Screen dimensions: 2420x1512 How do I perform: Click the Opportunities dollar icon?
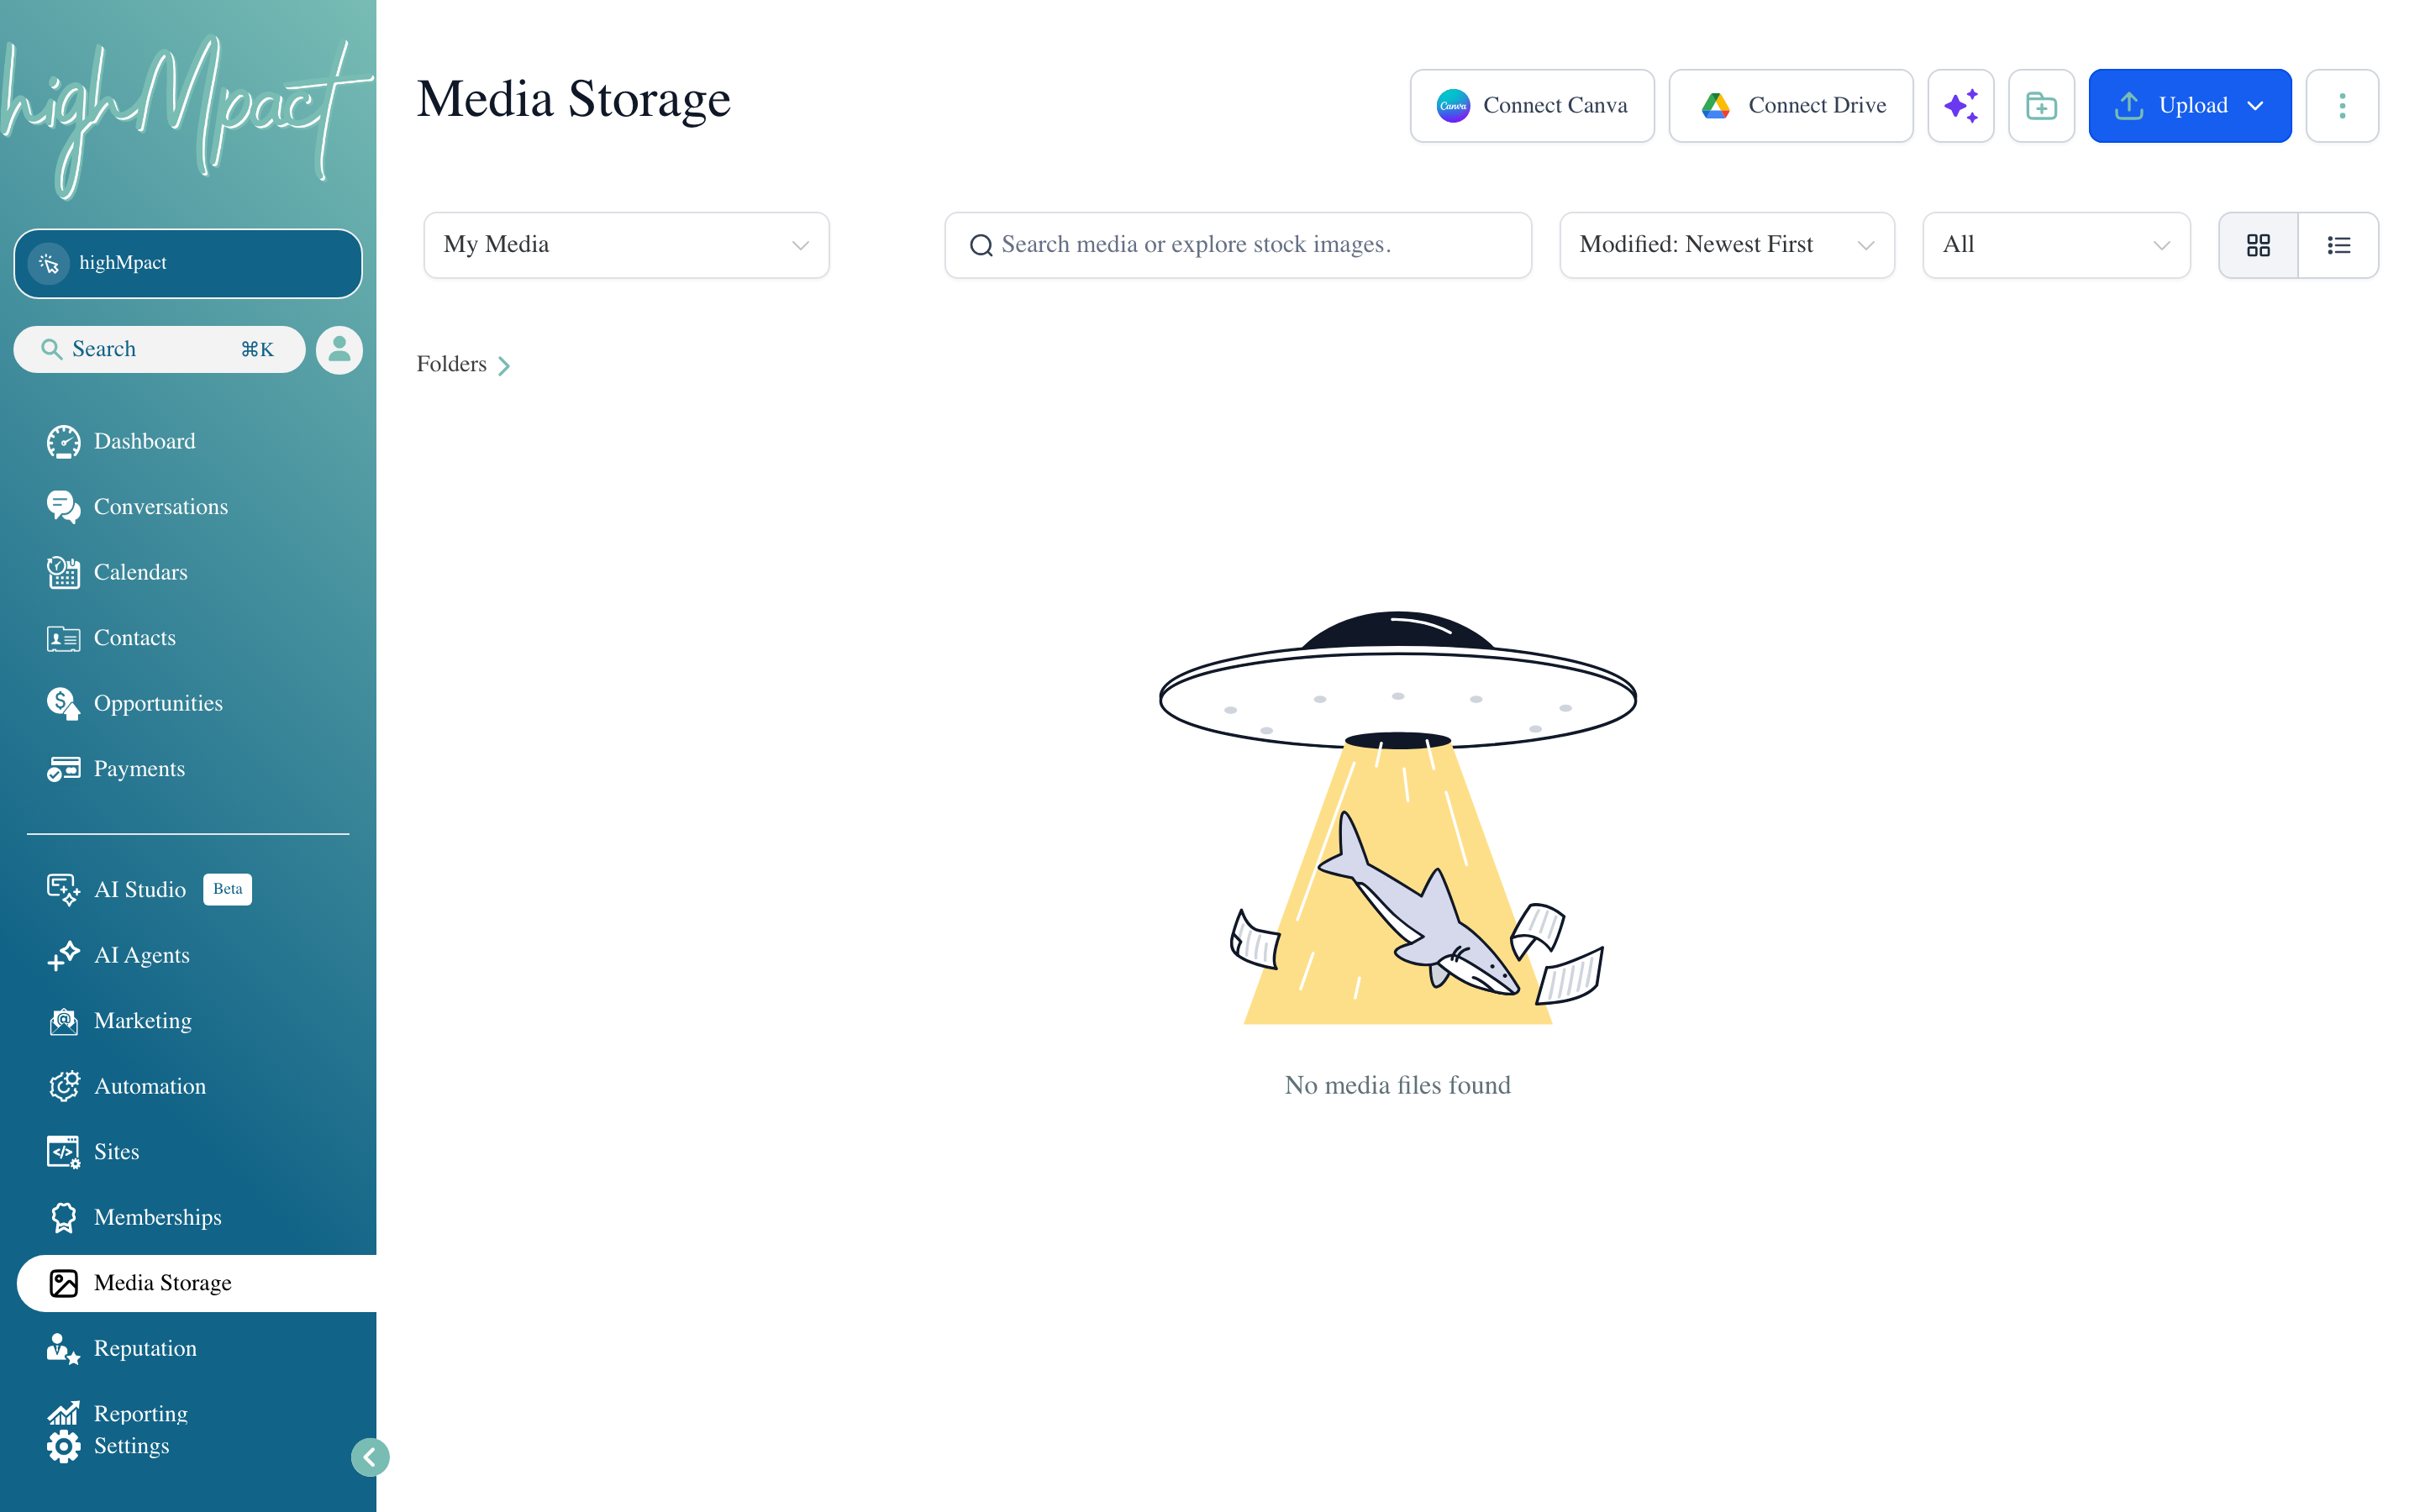click(x=63, y=703)
